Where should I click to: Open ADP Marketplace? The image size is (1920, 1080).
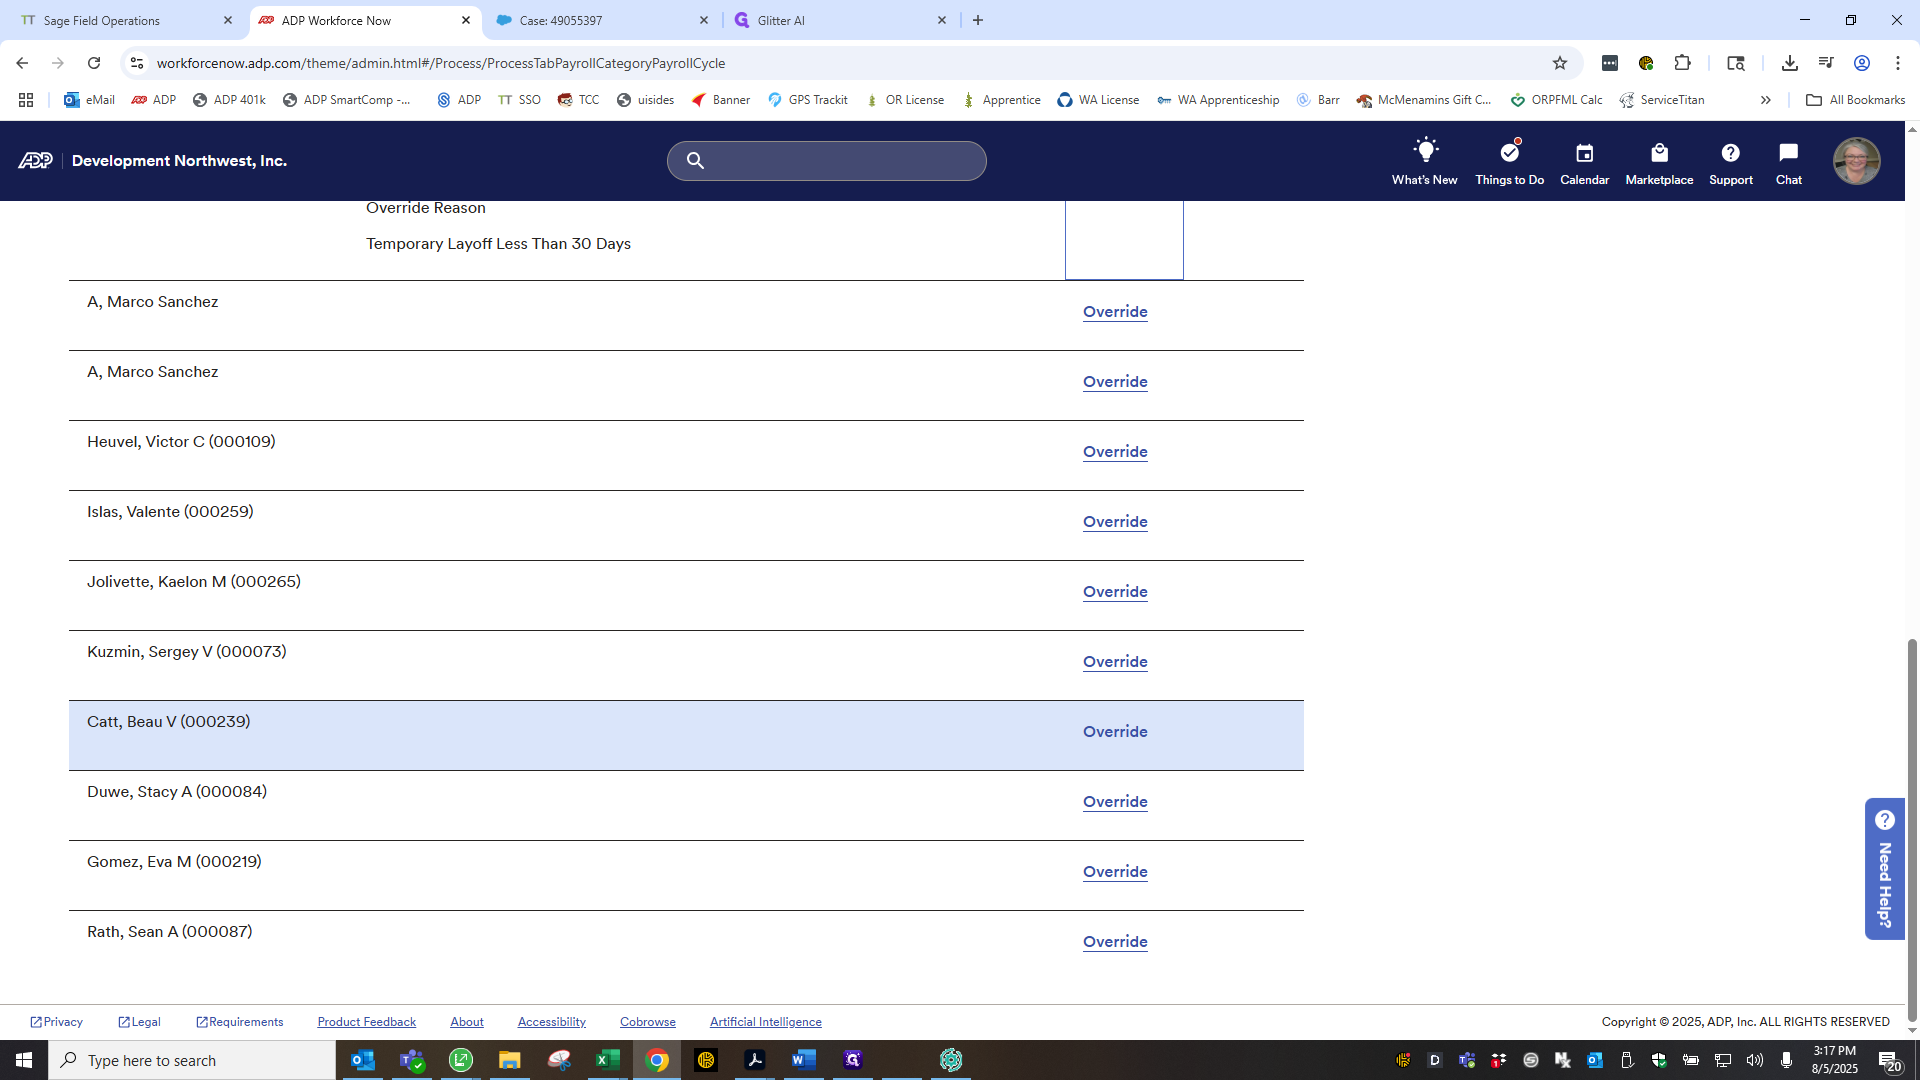[1659, 162]
